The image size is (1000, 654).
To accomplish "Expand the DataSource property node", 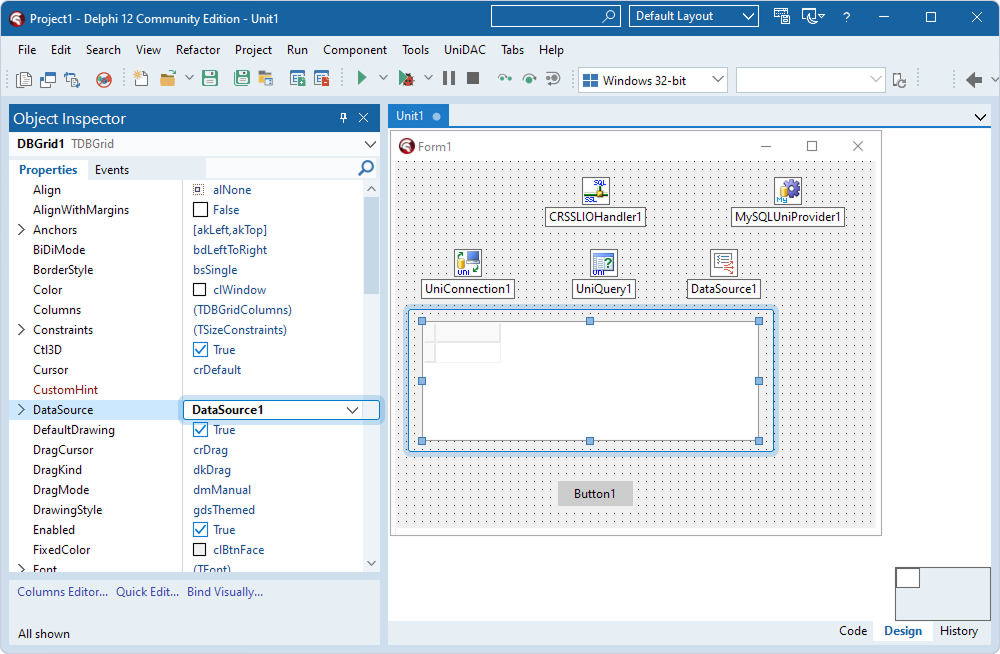I will [21, 410].
